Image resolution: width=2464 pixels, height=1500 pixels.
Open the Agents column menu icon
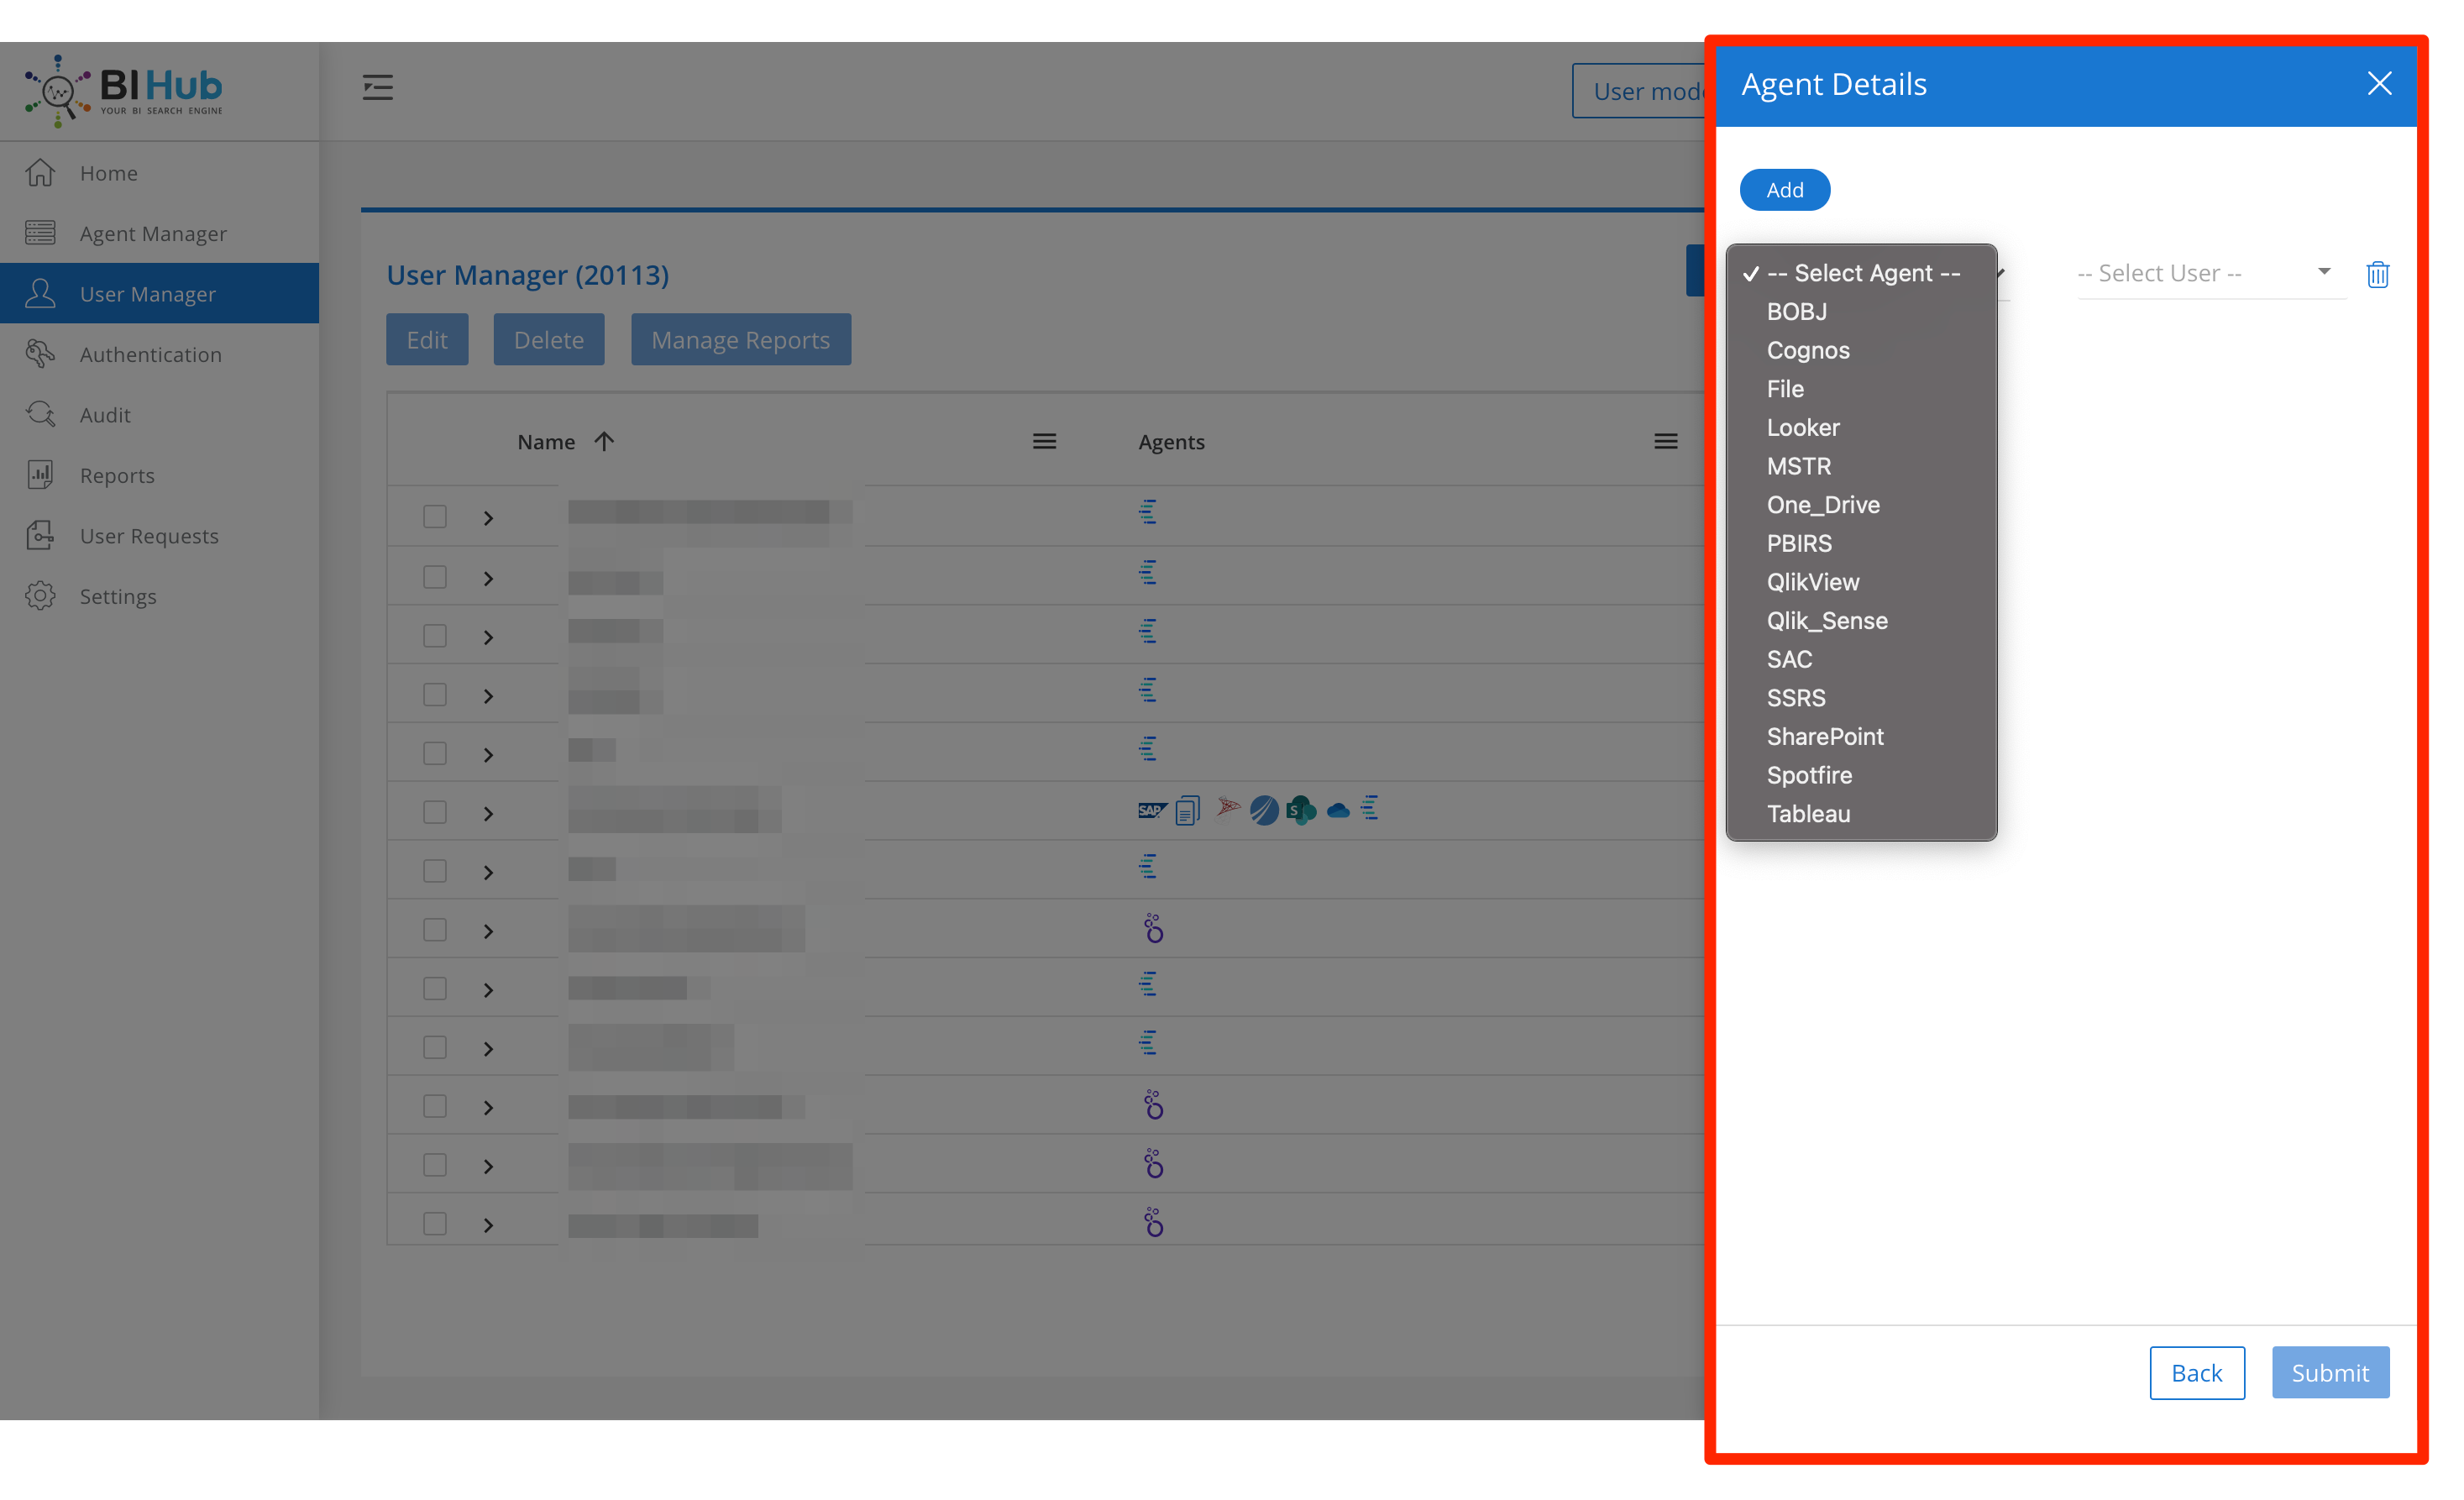click(x=1665, y=441)
